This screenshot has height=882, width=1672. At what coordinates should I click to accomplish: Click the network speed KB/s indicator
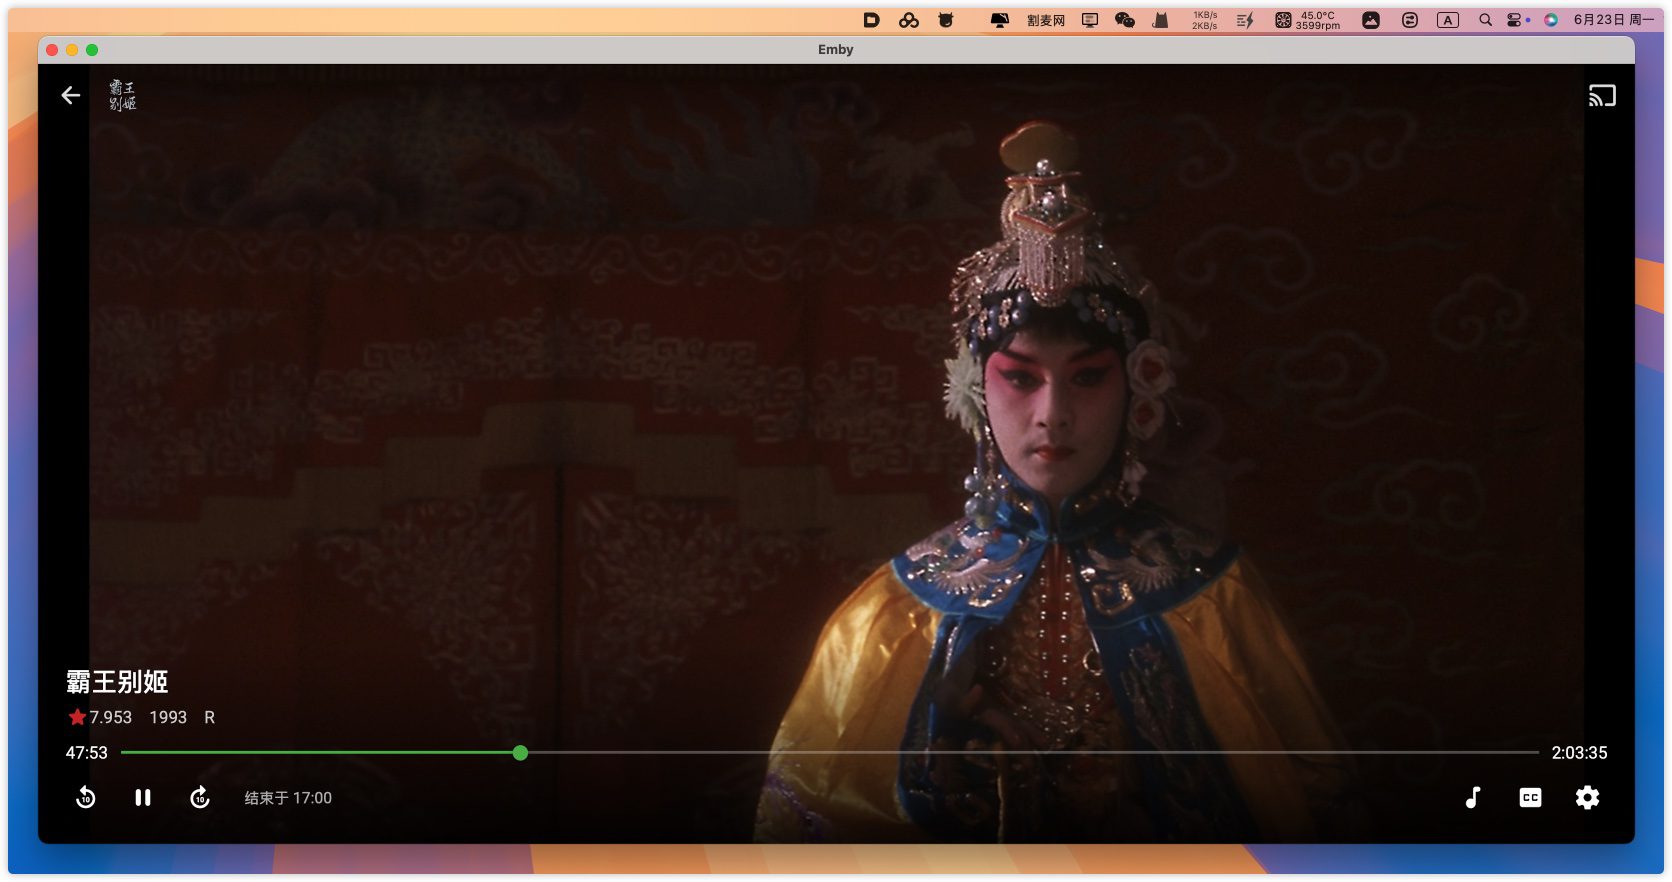(1204, 20)
